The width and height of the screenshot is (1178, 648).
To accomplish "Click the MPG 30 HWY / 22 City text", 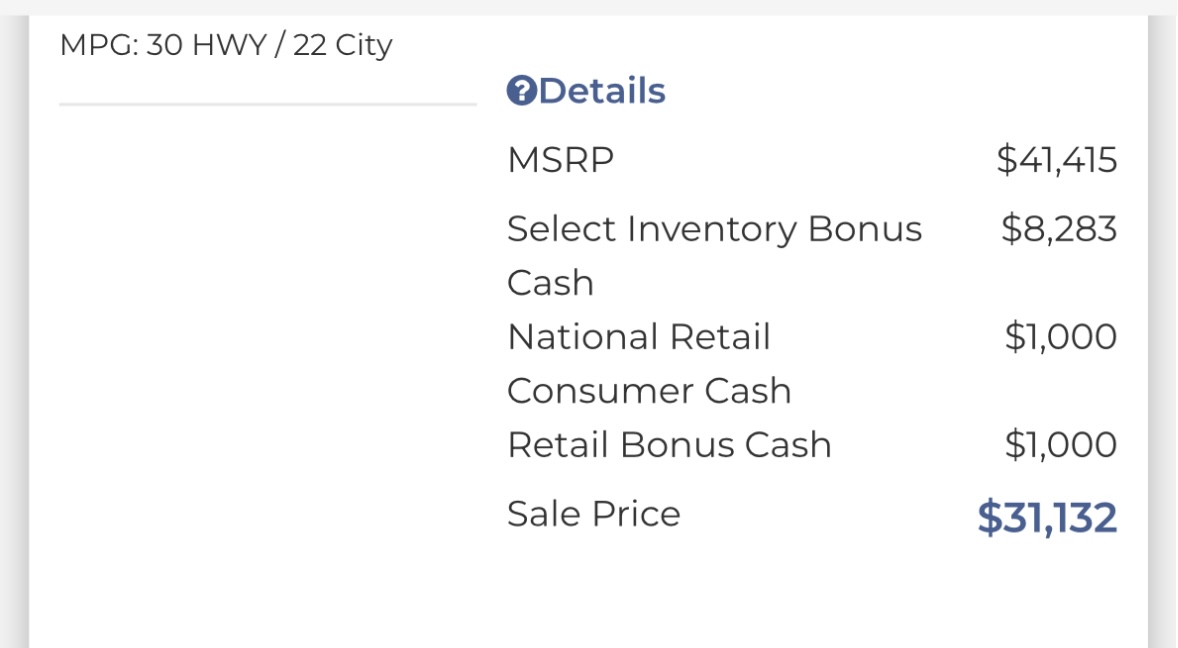I will pyautogui.click(x=226, y=45).
